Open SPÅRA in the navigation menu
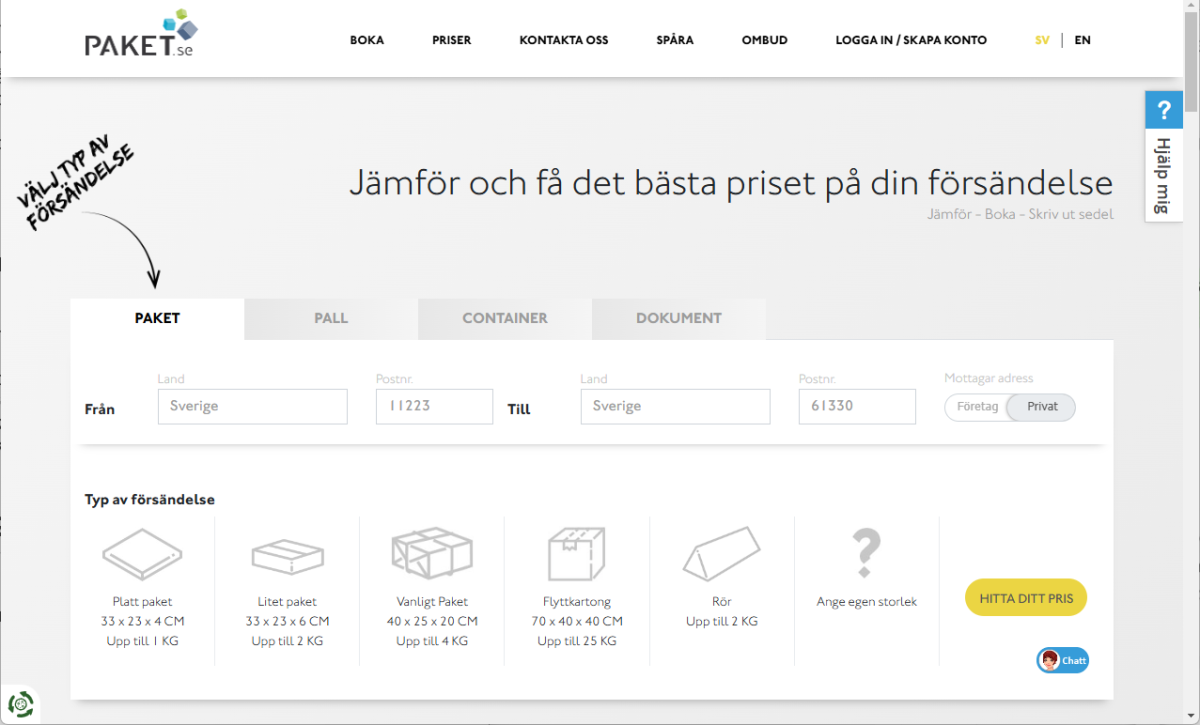 pyautogui.click(x=674, y=40)
